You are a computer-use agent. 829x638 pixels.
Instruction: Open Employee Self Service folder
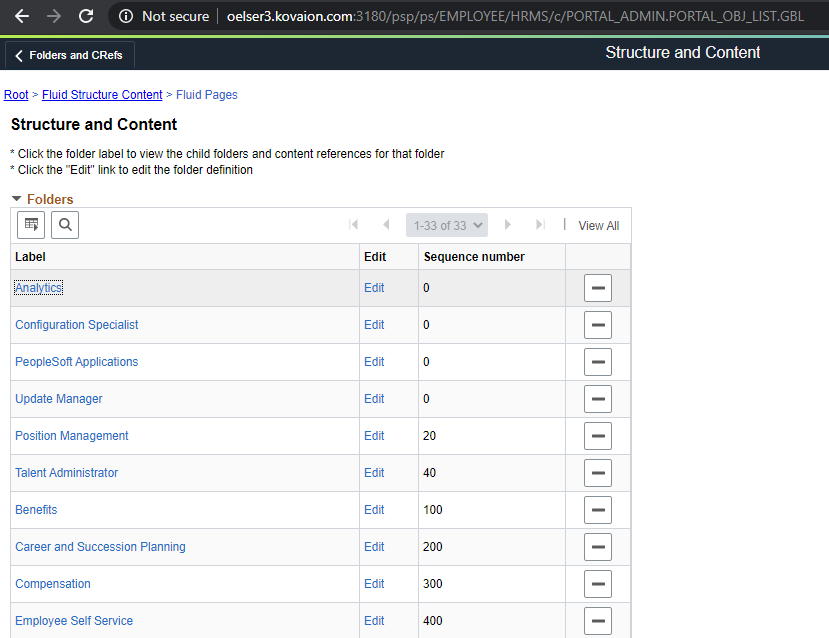coord(74,621)
